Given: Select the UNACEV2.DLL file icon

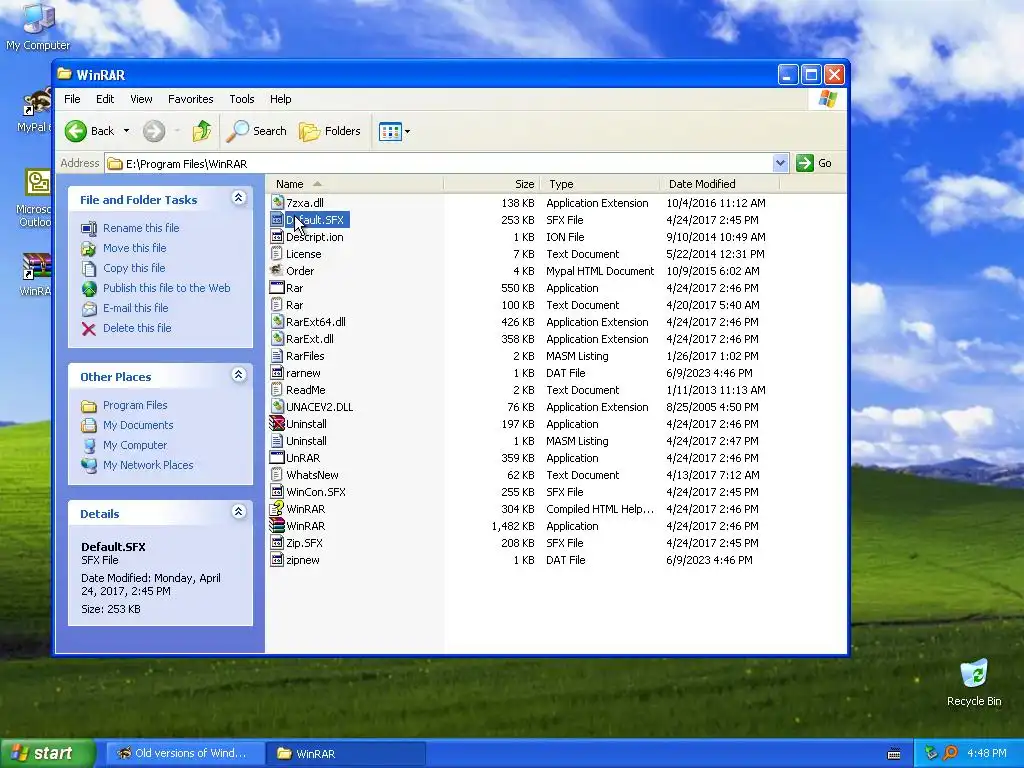Looking at the screenshot, I should pos(277,407).
